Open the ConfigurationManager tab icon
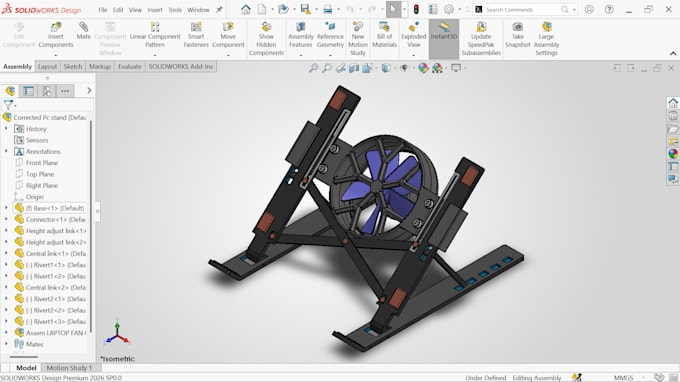The width and height of the screenshot is (680, 382). 47,91
